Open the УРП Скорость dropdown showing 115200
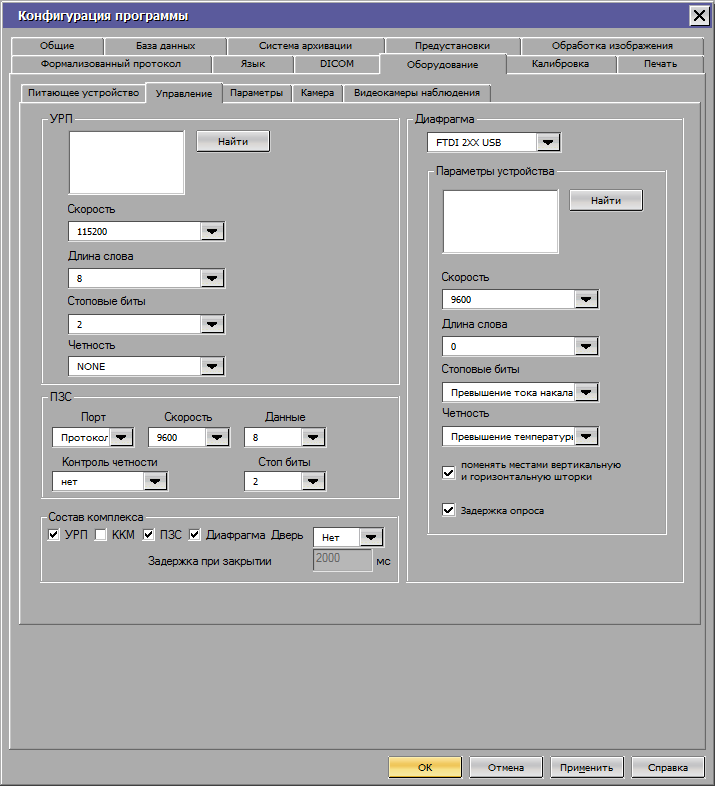The image size is (718, 791). tap(211, 232)
